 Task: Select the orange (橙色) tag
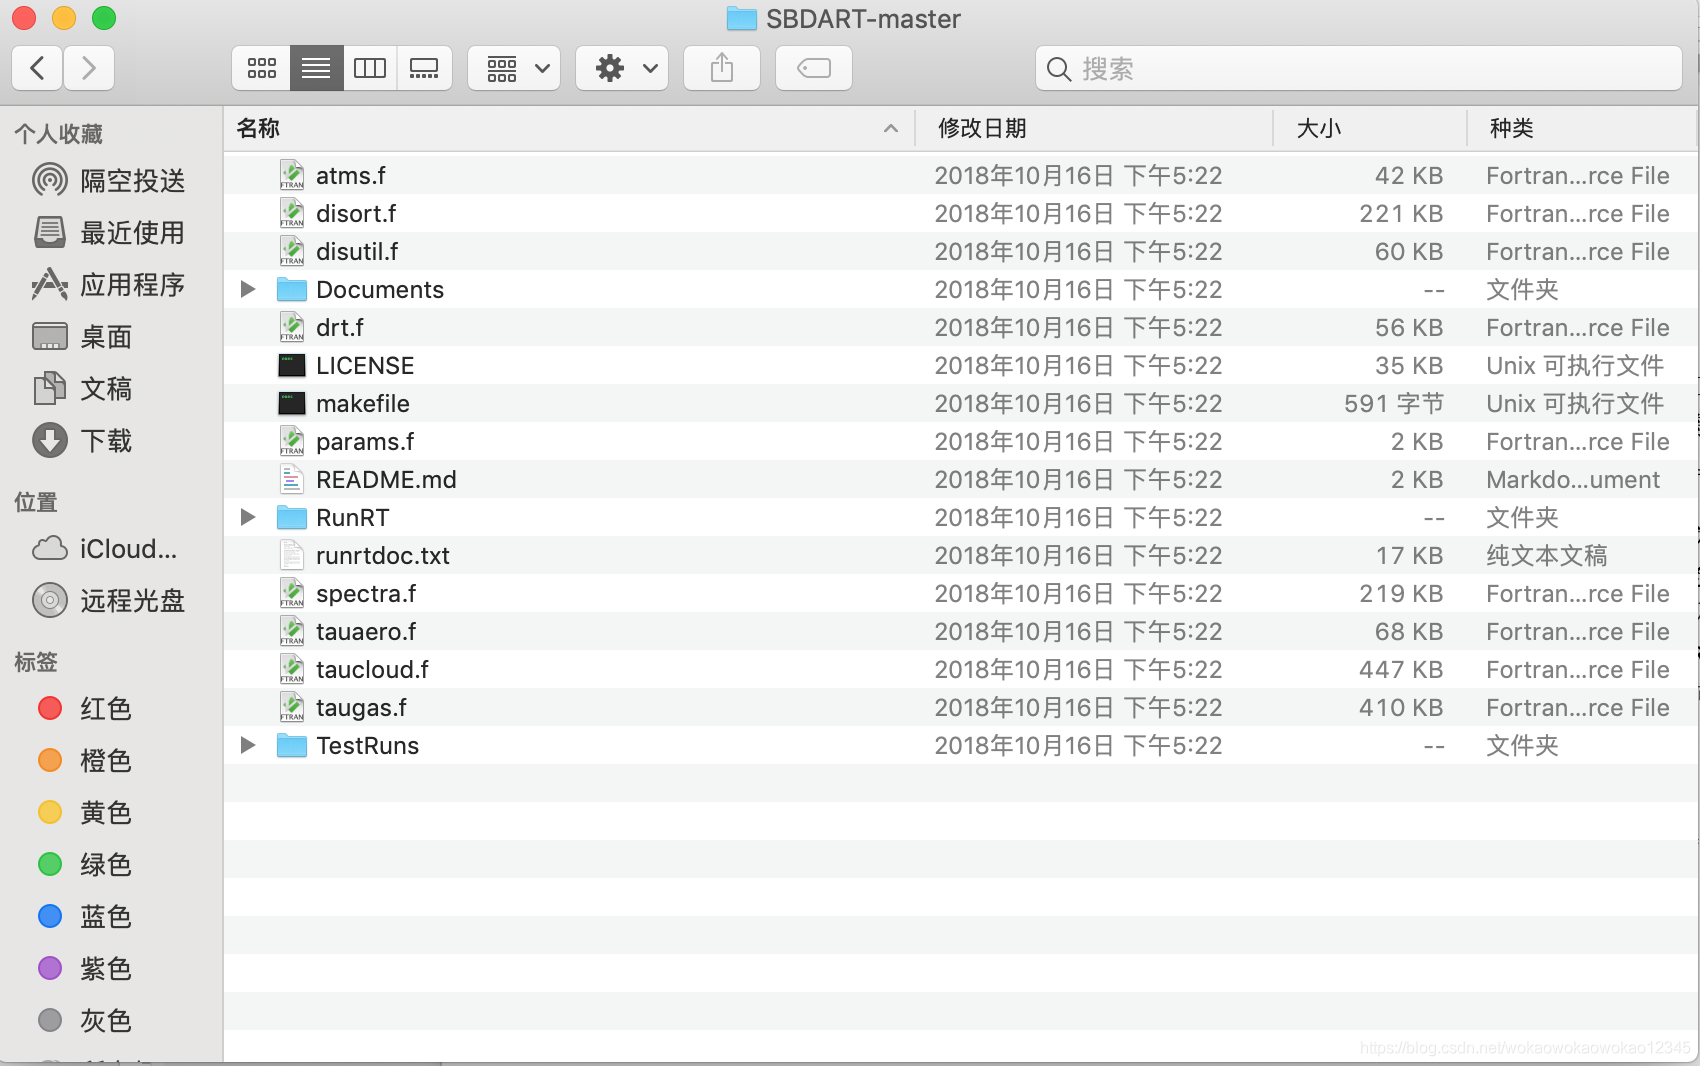point(85,761)
